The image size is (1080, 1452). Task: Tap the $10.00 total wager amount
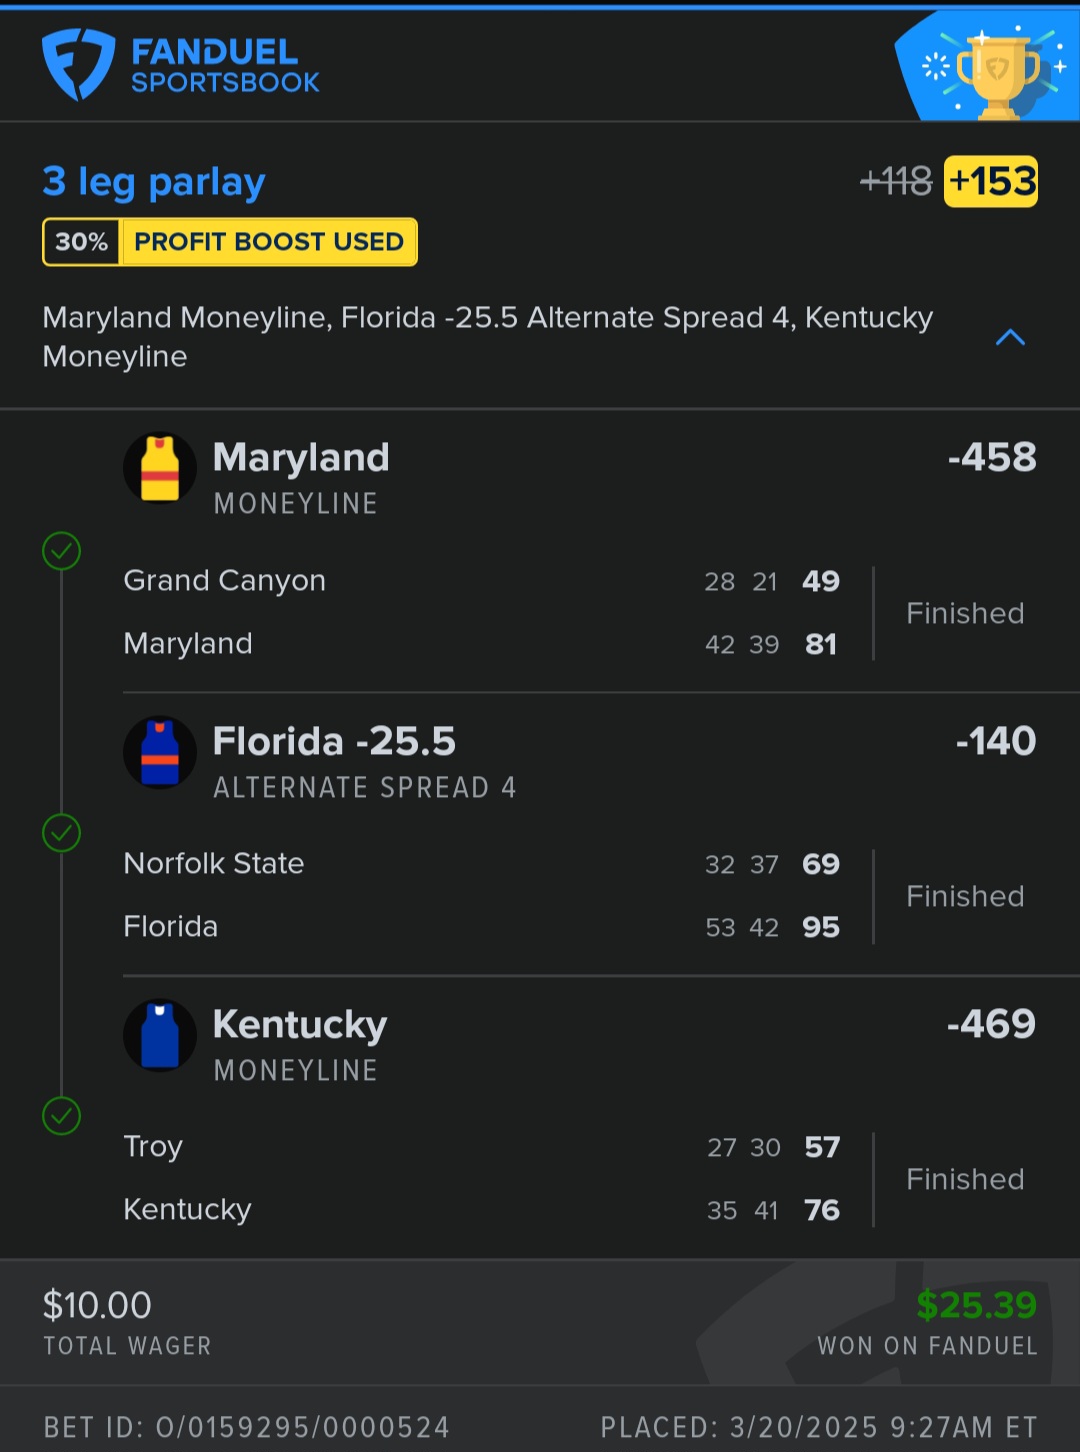pyautogui.click(x=97, y=1305)
